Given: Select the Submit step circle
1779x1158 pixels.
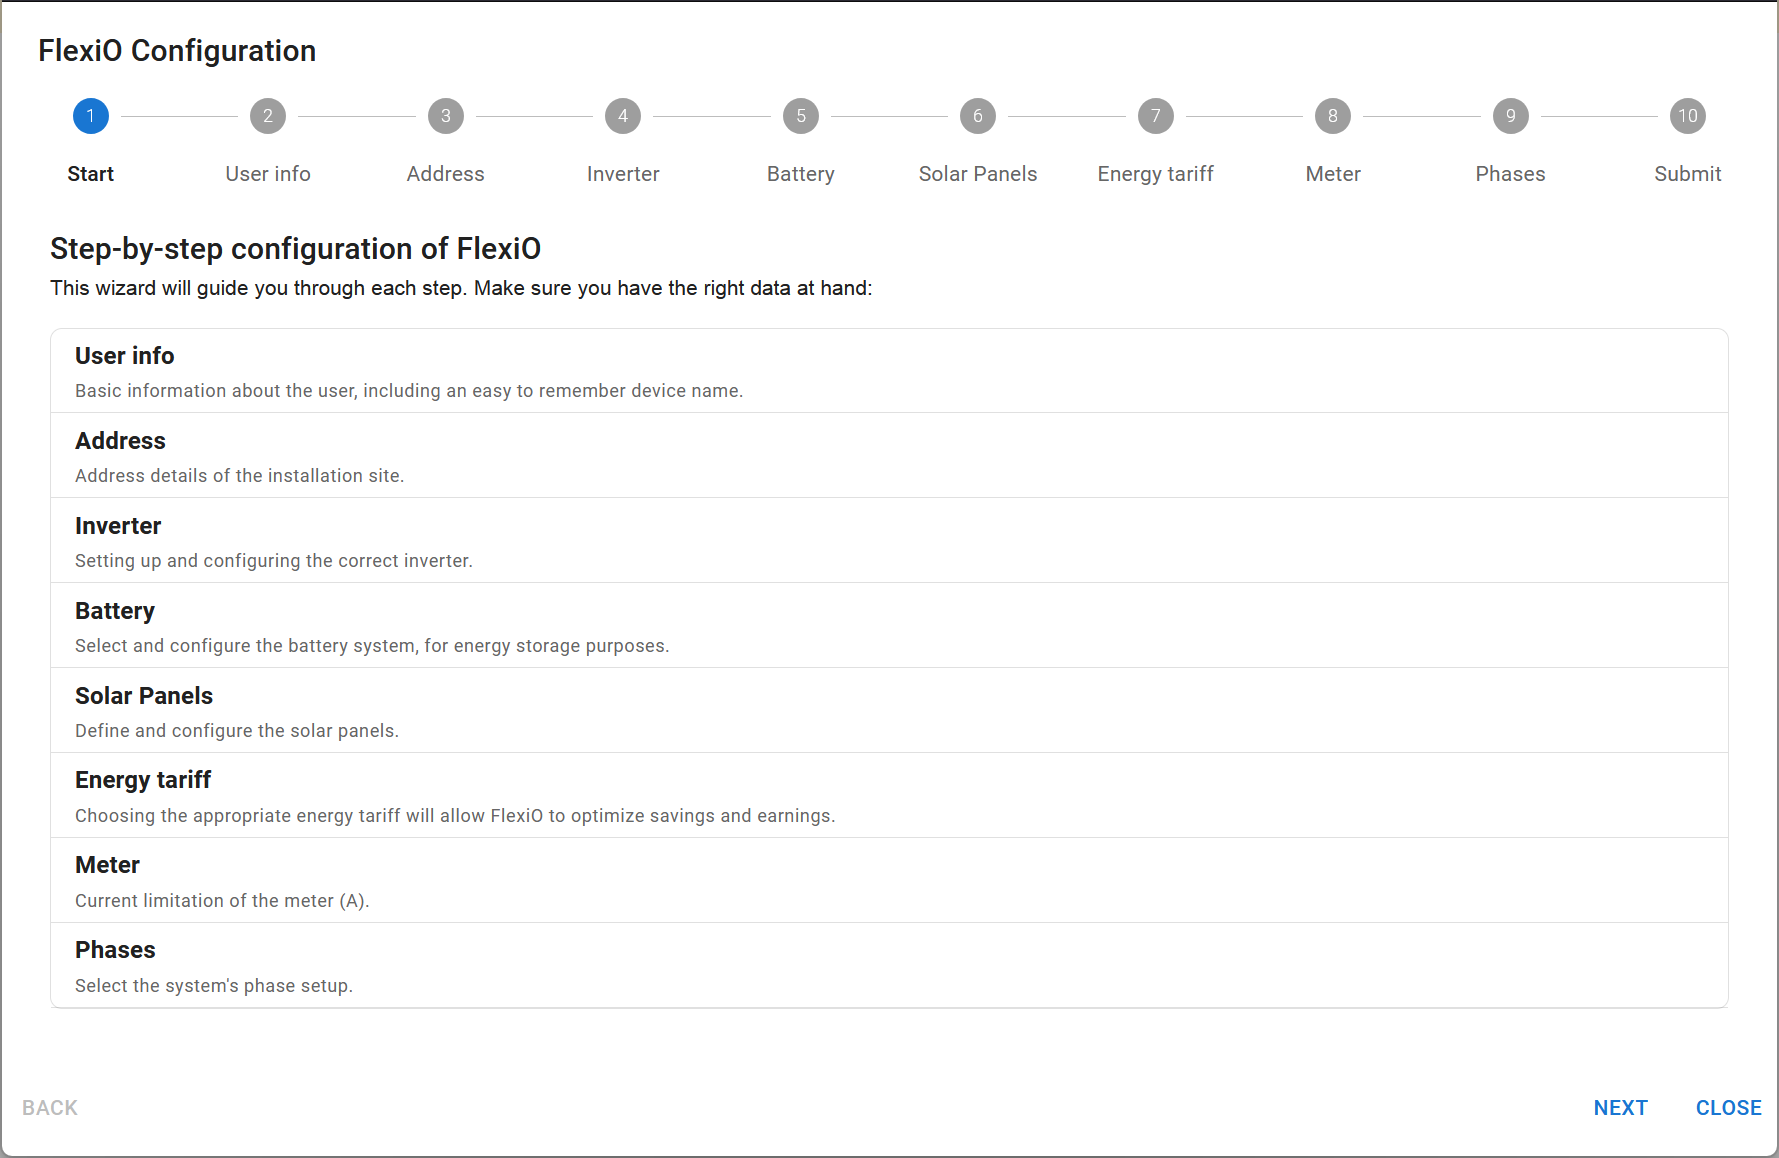Looking at the screenshot, I should [1687, 115].
